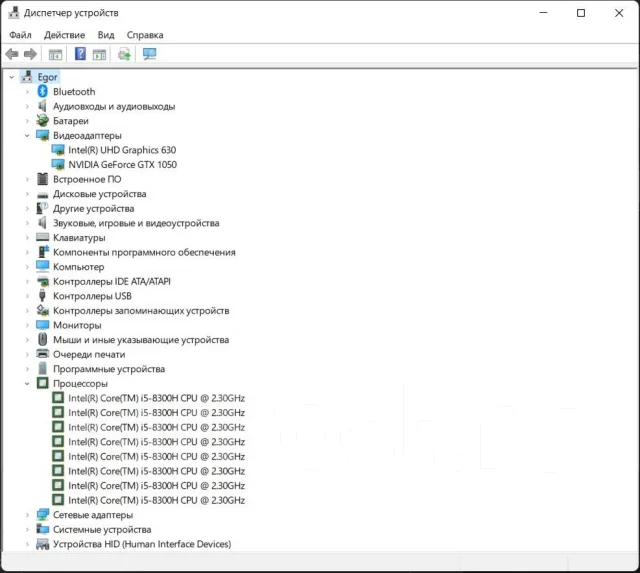Viewport: 640px width, 573px height.
Task: Select Мониторы label
Action: [77, 325]
